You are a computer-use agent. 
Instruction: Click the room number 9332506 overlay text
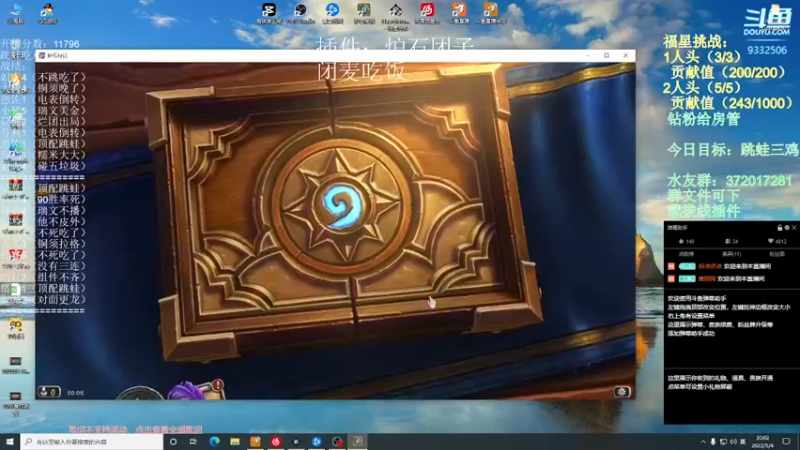pos(767,50)
